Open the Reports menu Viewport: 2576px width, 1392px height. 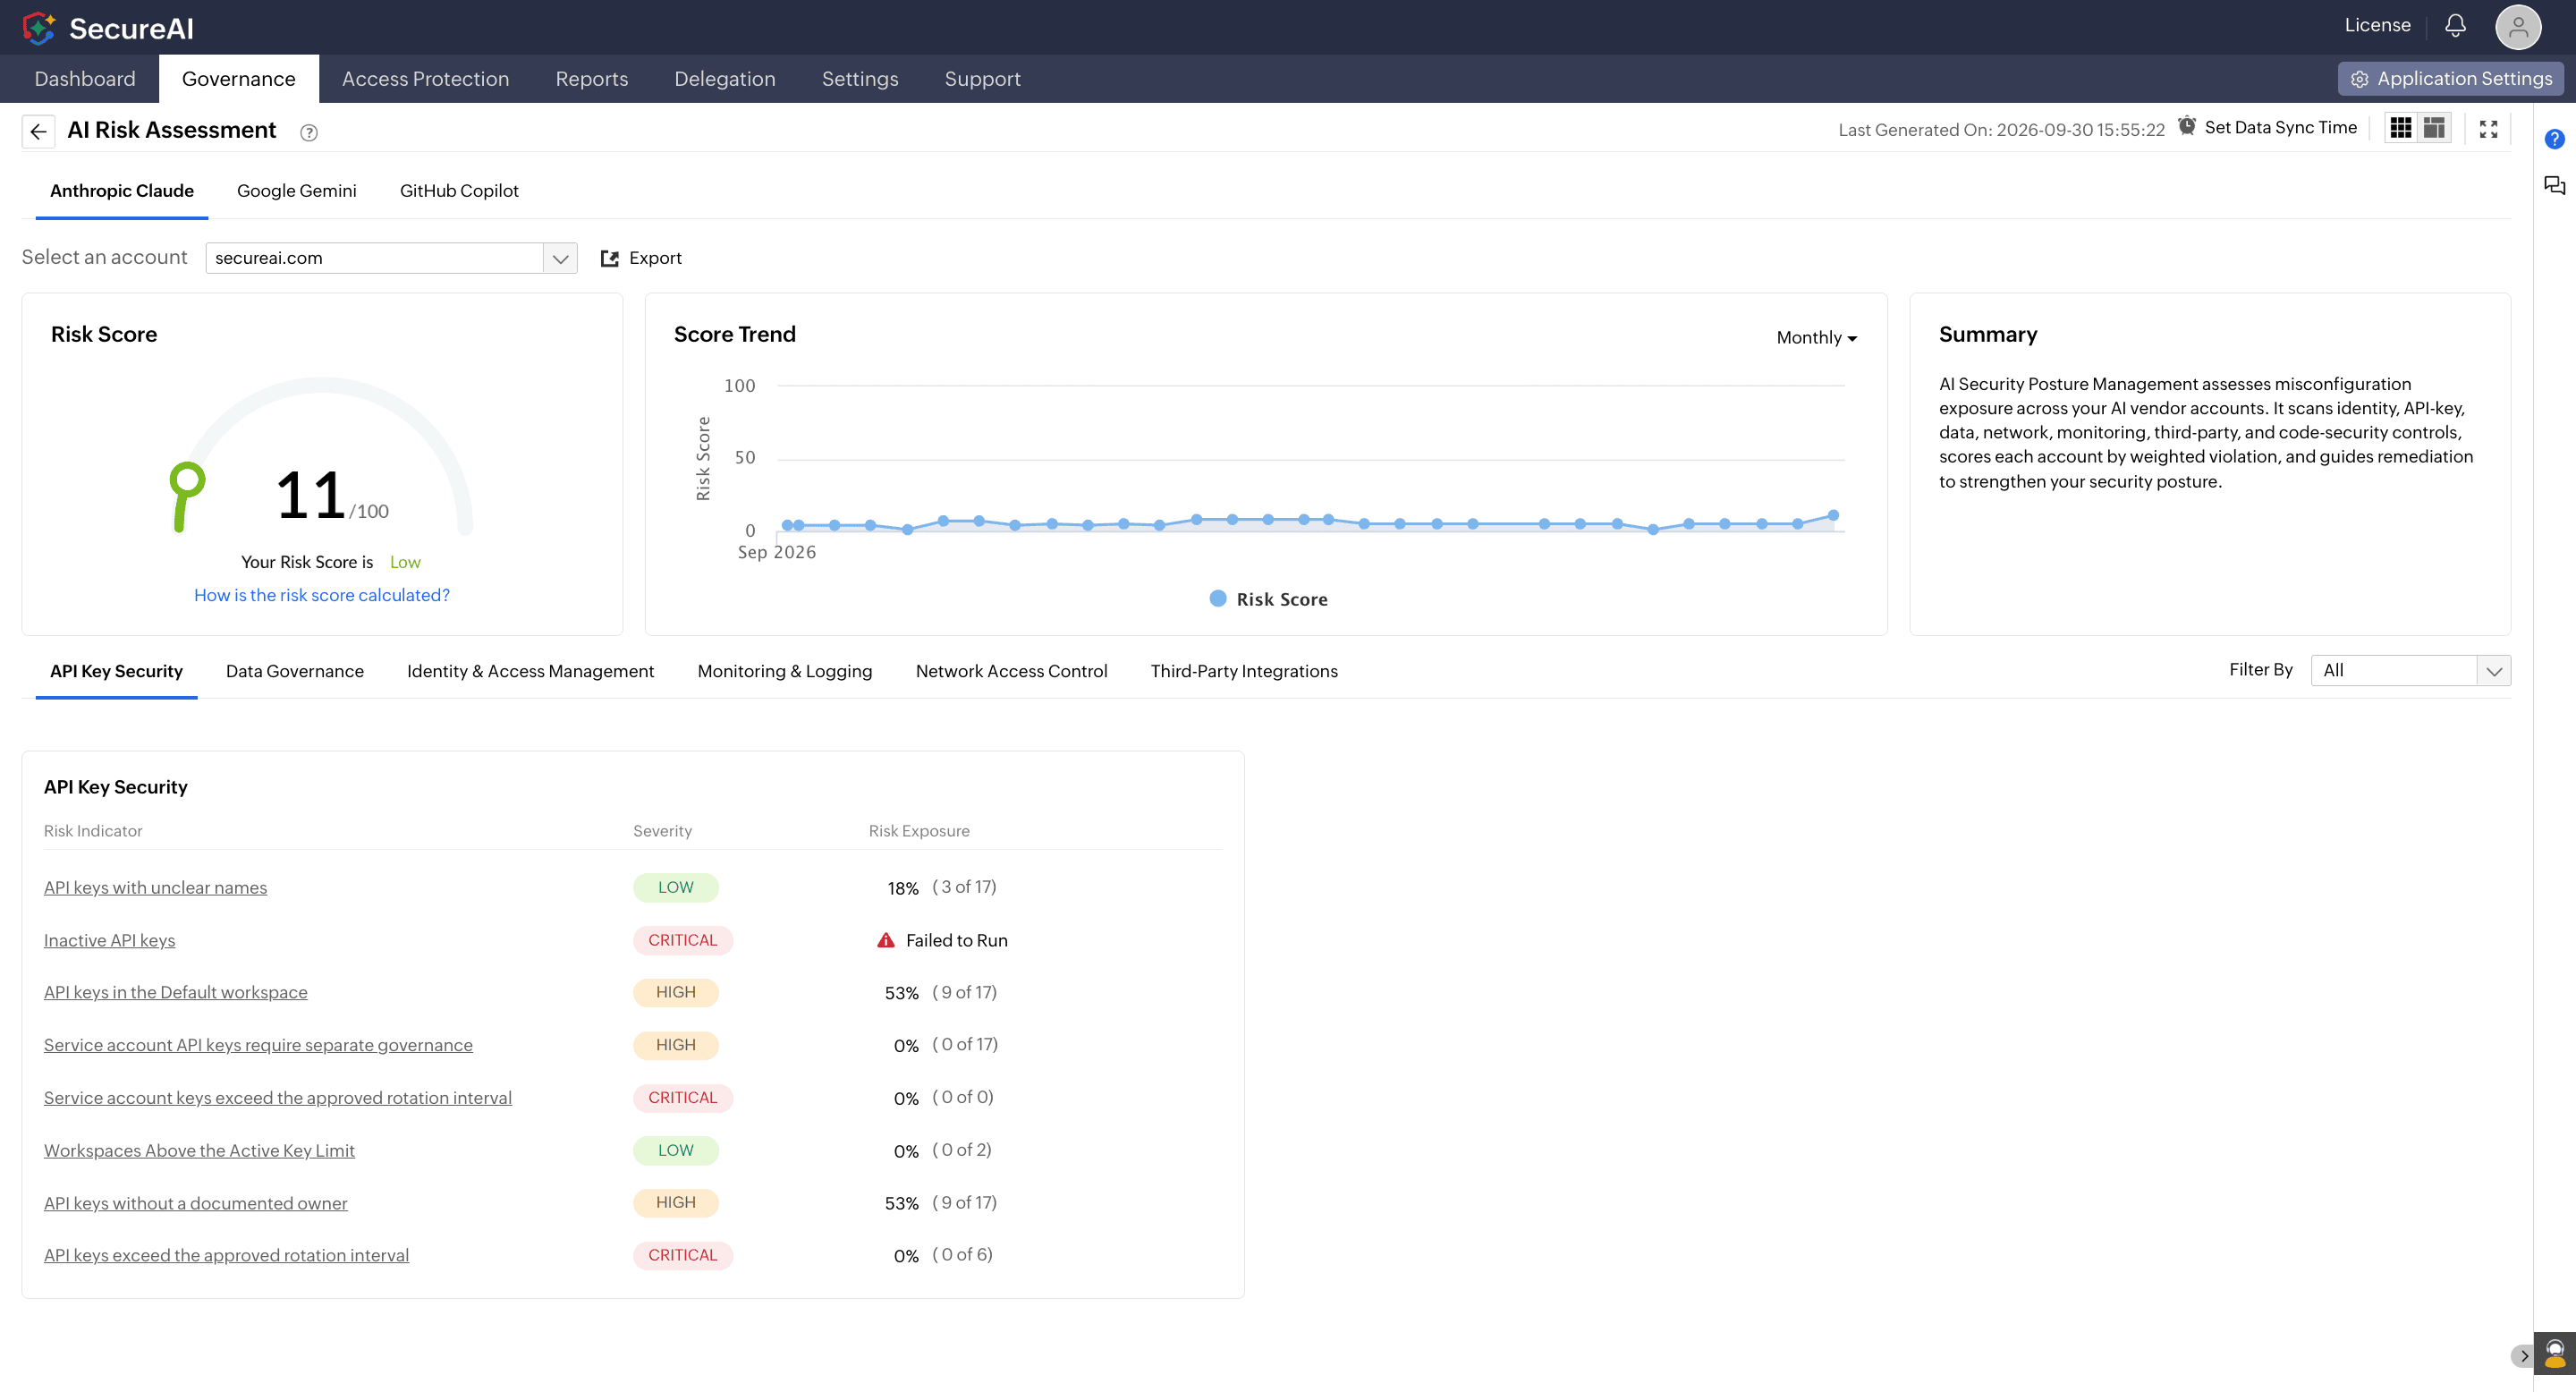coord(592,79)
